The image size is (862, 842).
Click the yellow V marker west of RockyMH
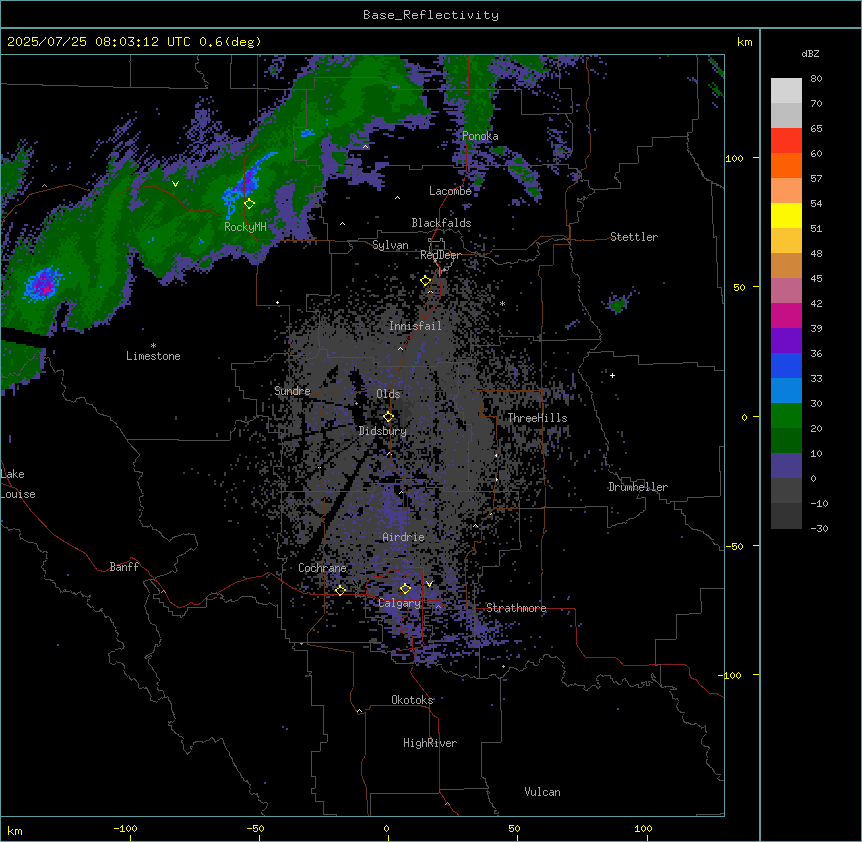coord(175,184)
